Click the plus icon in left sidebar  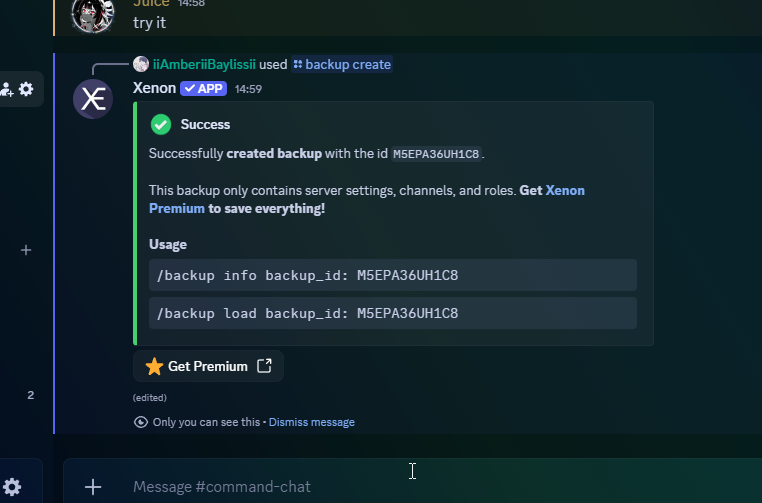pyautogui.click(x=26, y=250)
